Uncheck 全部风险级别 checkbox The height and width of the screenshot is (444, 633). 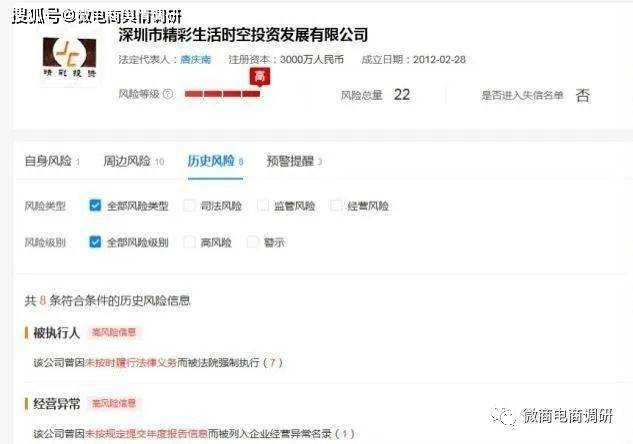(95, 242)
